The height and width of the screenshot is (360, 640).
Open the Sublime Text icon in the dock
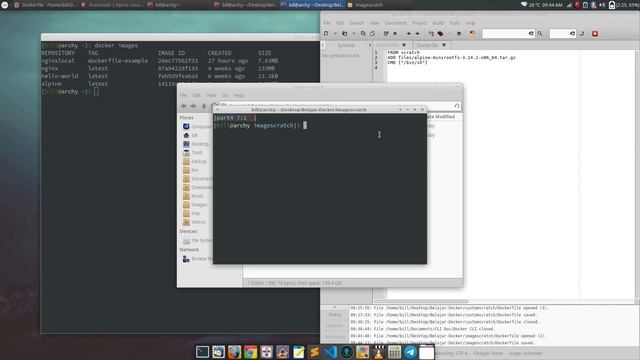tap(314, 352)
